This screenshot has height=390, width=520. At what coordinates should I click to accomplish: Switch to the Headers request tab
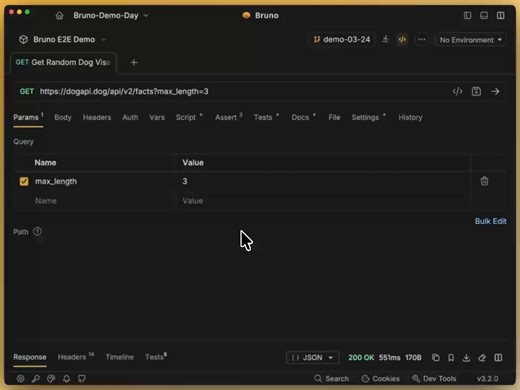click(x=97, y=117)
